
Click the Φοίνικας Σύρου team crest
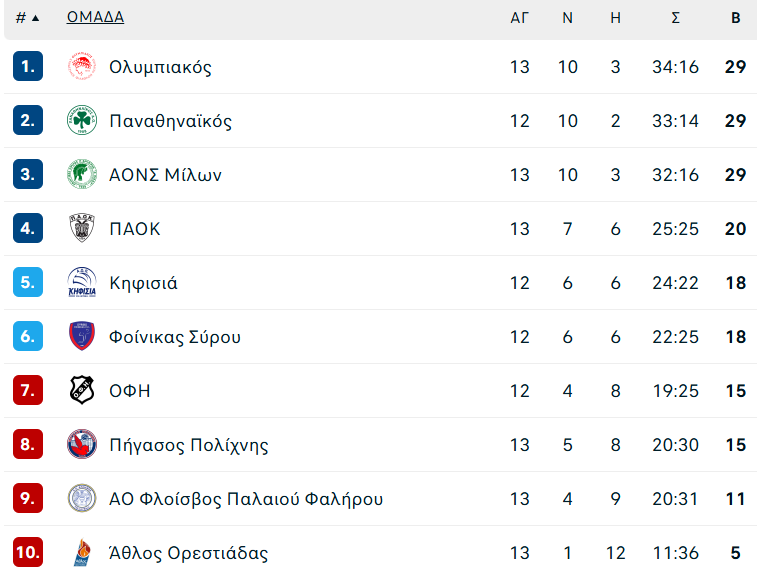tap(81, 337)
